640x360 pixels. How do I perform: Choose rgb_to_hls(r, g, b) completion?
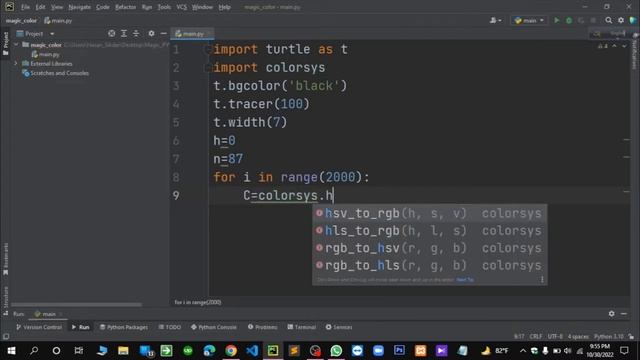[429, 265]
